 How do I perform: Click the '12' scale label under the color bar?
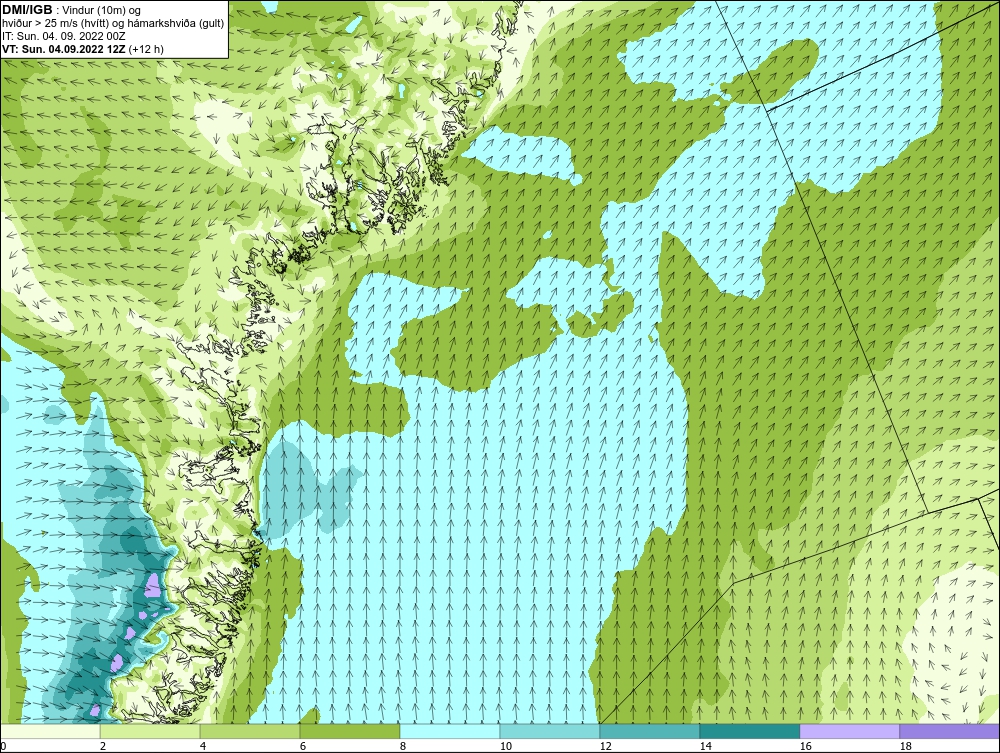coord(605,746)
